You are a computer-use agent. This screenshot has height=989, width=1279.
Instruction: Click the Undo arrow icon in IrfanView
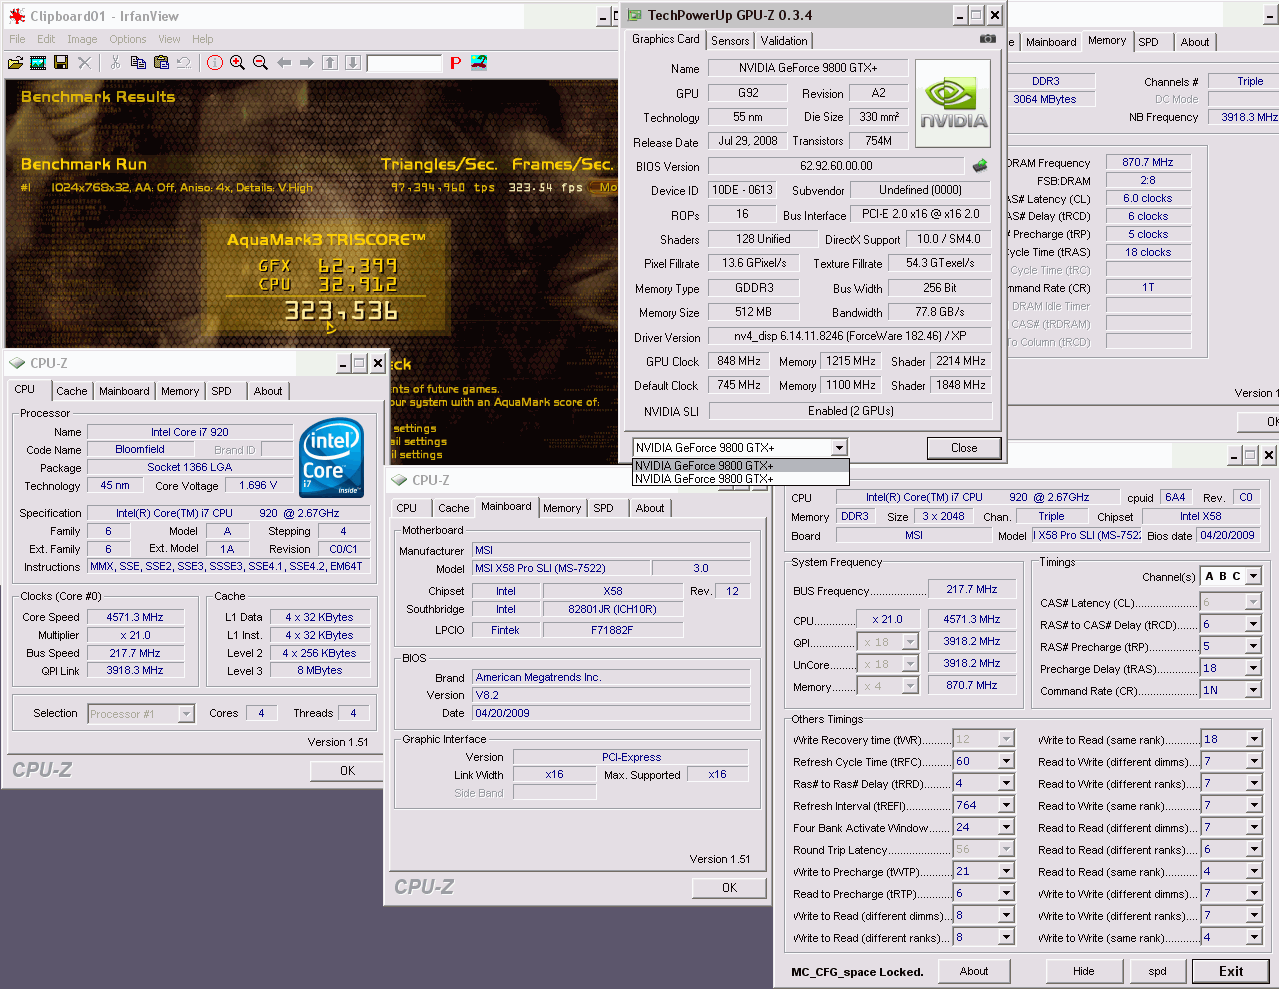tap(184, 63)
